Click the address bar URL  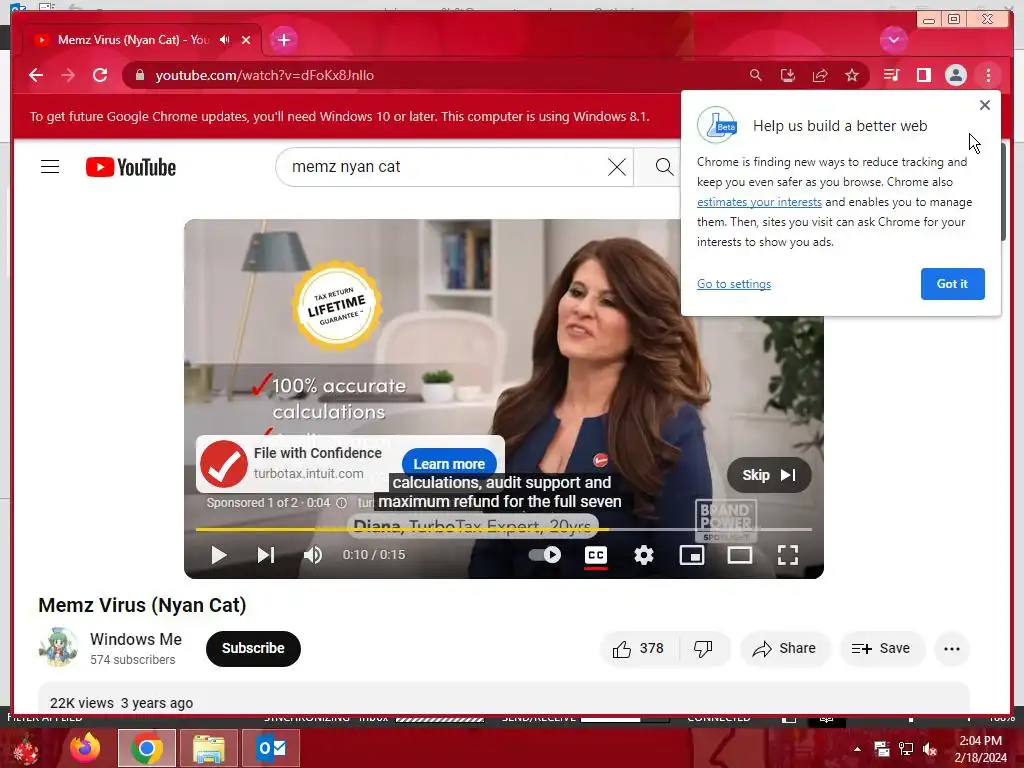click(x=264, y=75)
